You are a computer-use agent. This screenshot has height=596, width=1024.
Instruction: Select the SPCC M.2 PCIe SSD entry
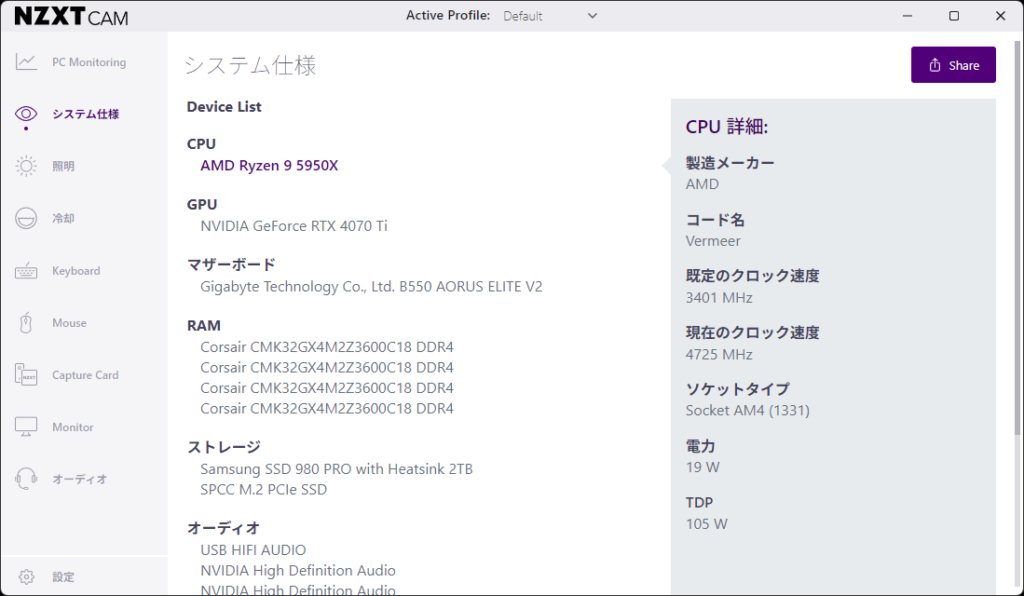point(263,489)
